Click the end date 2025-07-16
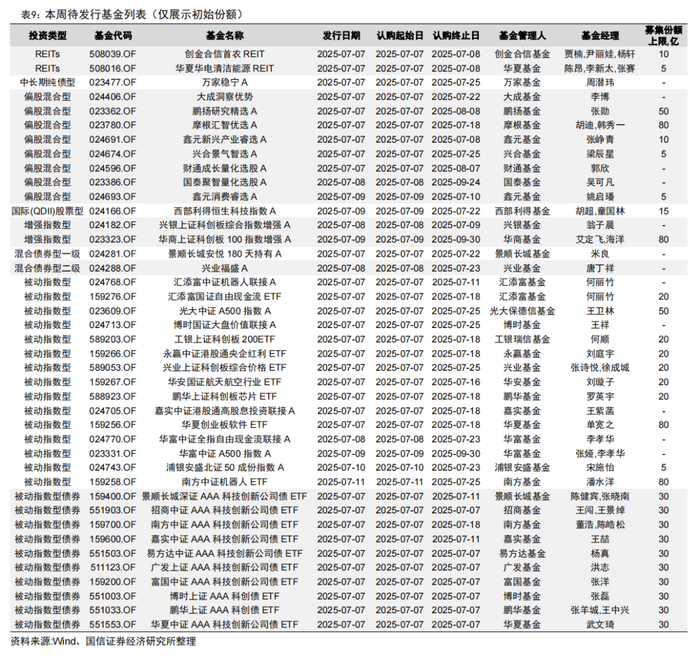Image resolution: width=700 pixels, height=656 pixels. pyautogui.click(x=456, y=382)
